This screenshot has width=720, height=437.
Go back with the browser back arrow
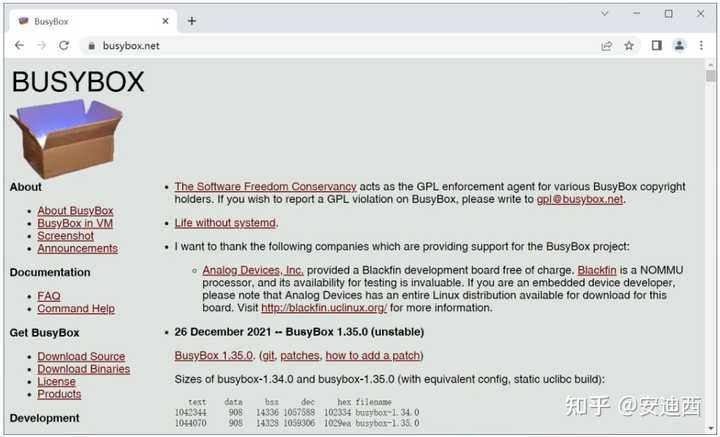click(x=19, y=45)
